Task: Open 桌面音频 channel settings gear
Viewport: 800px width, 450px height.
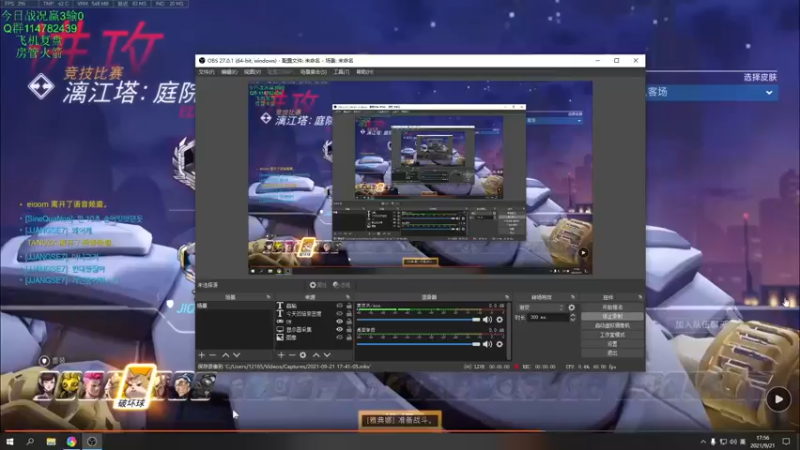Action: coord(499,344)
